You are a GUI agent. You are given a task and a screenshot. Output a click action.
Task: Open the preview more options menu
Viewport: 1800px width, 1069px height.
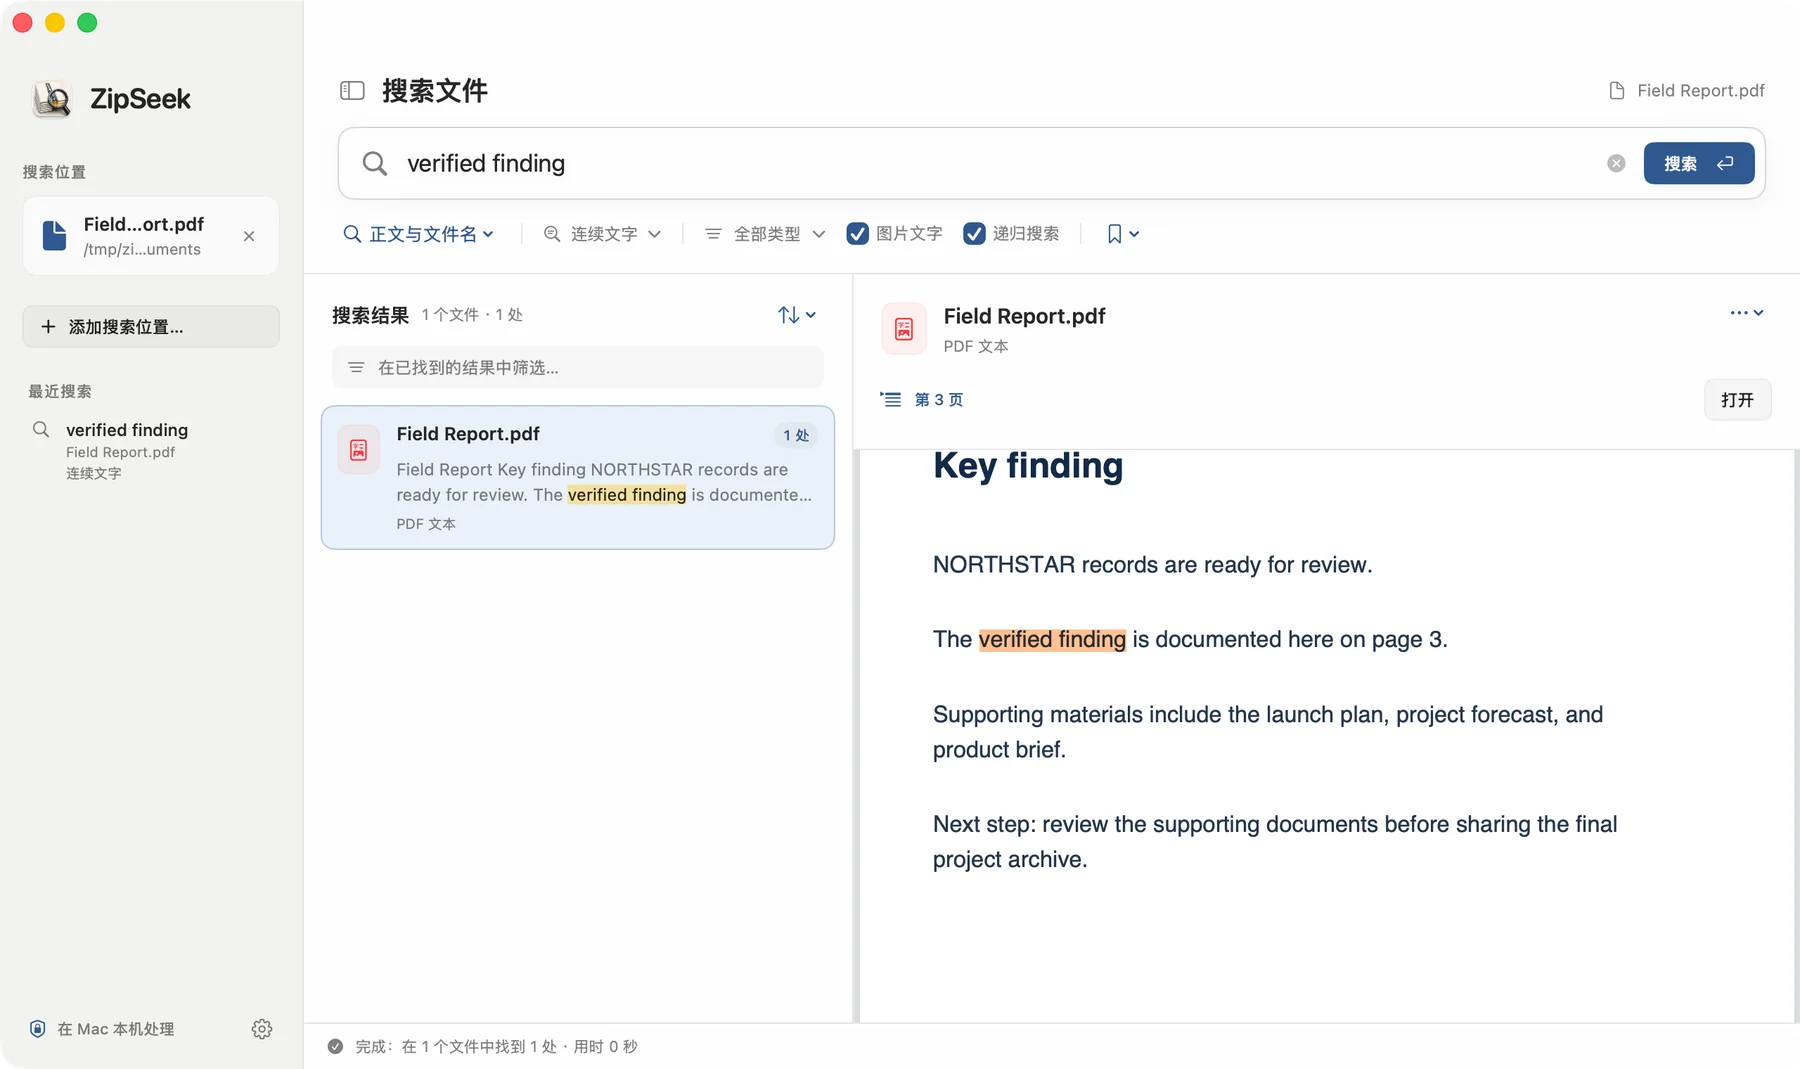click(1747, 313)
